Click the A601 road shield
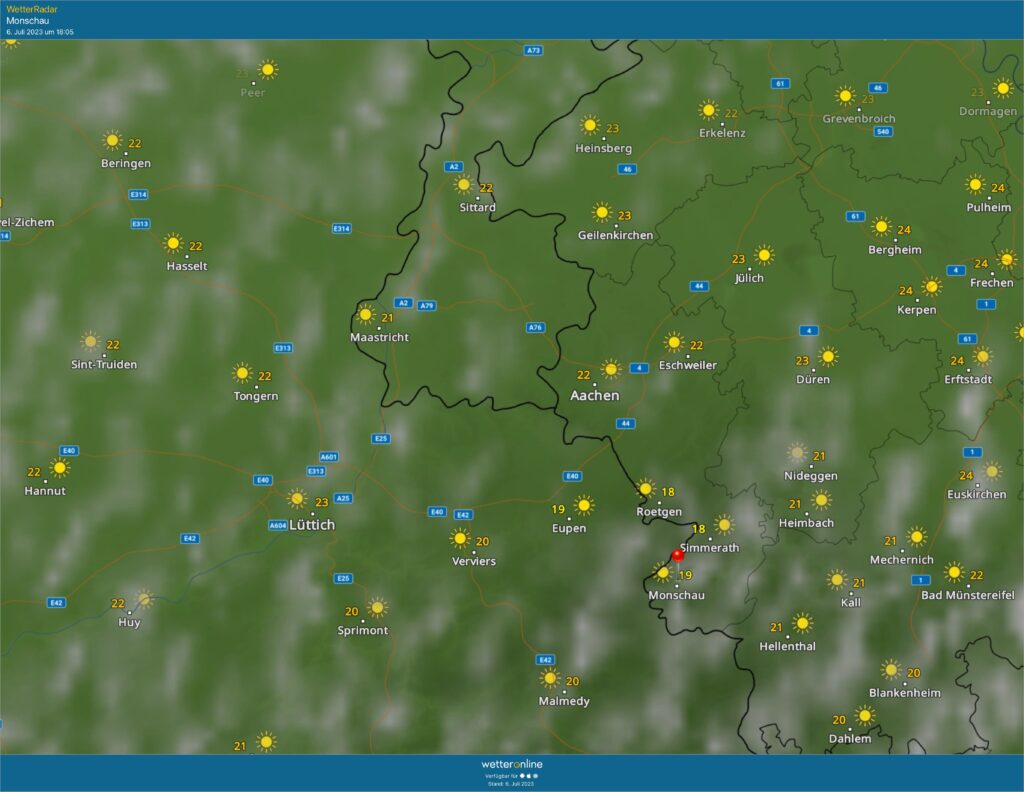Image resolution: width=1024 pixels, height=792 pixels. click(x=329, y=457)
